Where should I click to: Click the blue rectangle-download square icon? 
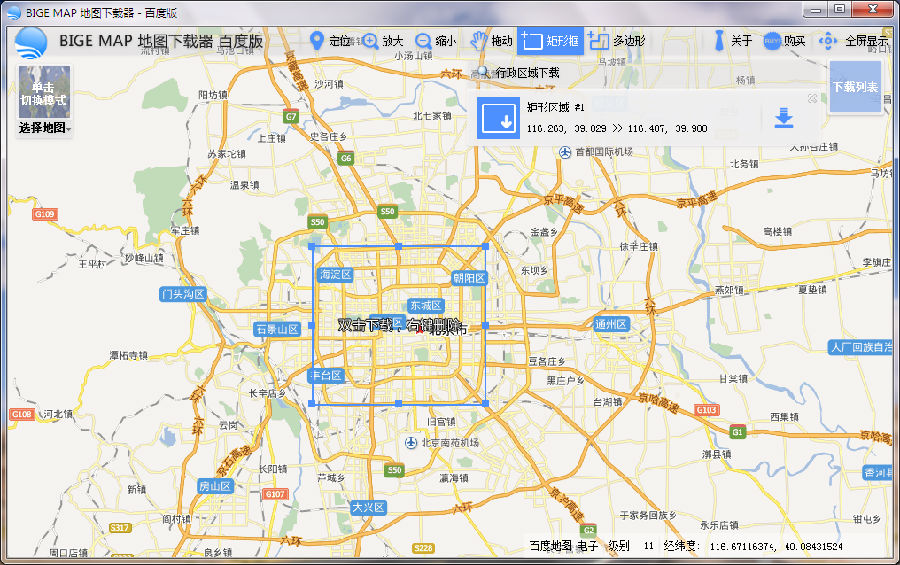(x=498, y=118)
